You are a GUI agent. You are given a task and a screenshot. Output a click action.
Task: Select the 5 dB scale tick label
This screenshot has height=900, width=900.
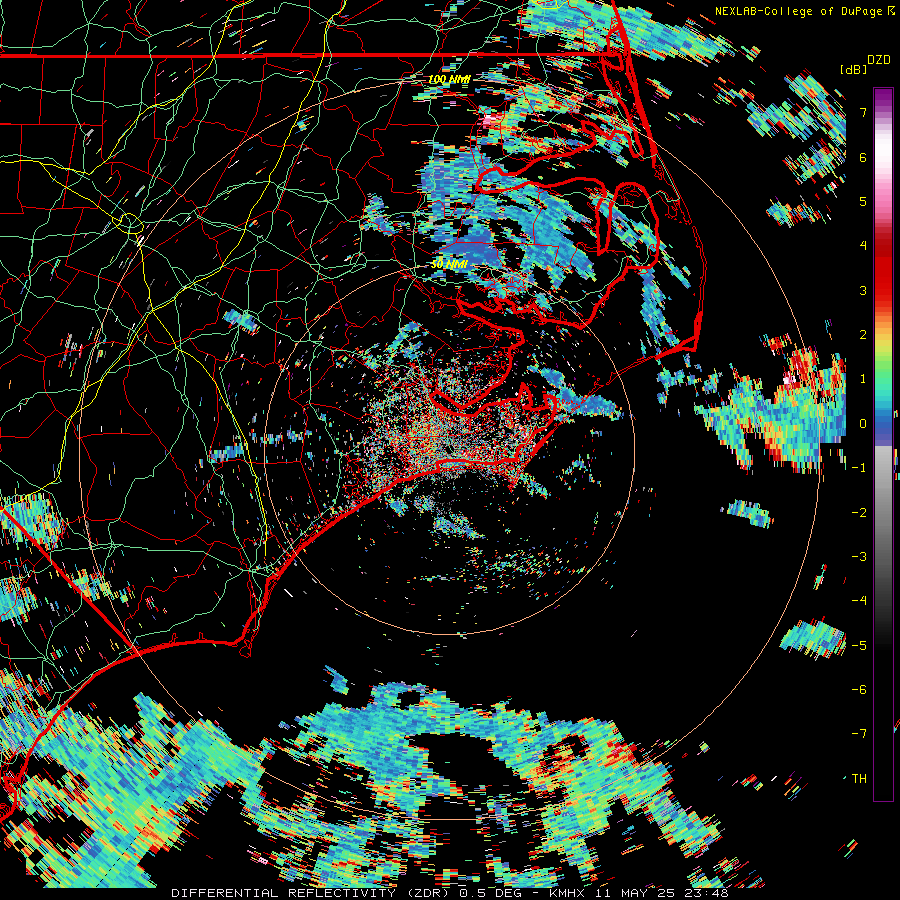click(x=863, y=201)
